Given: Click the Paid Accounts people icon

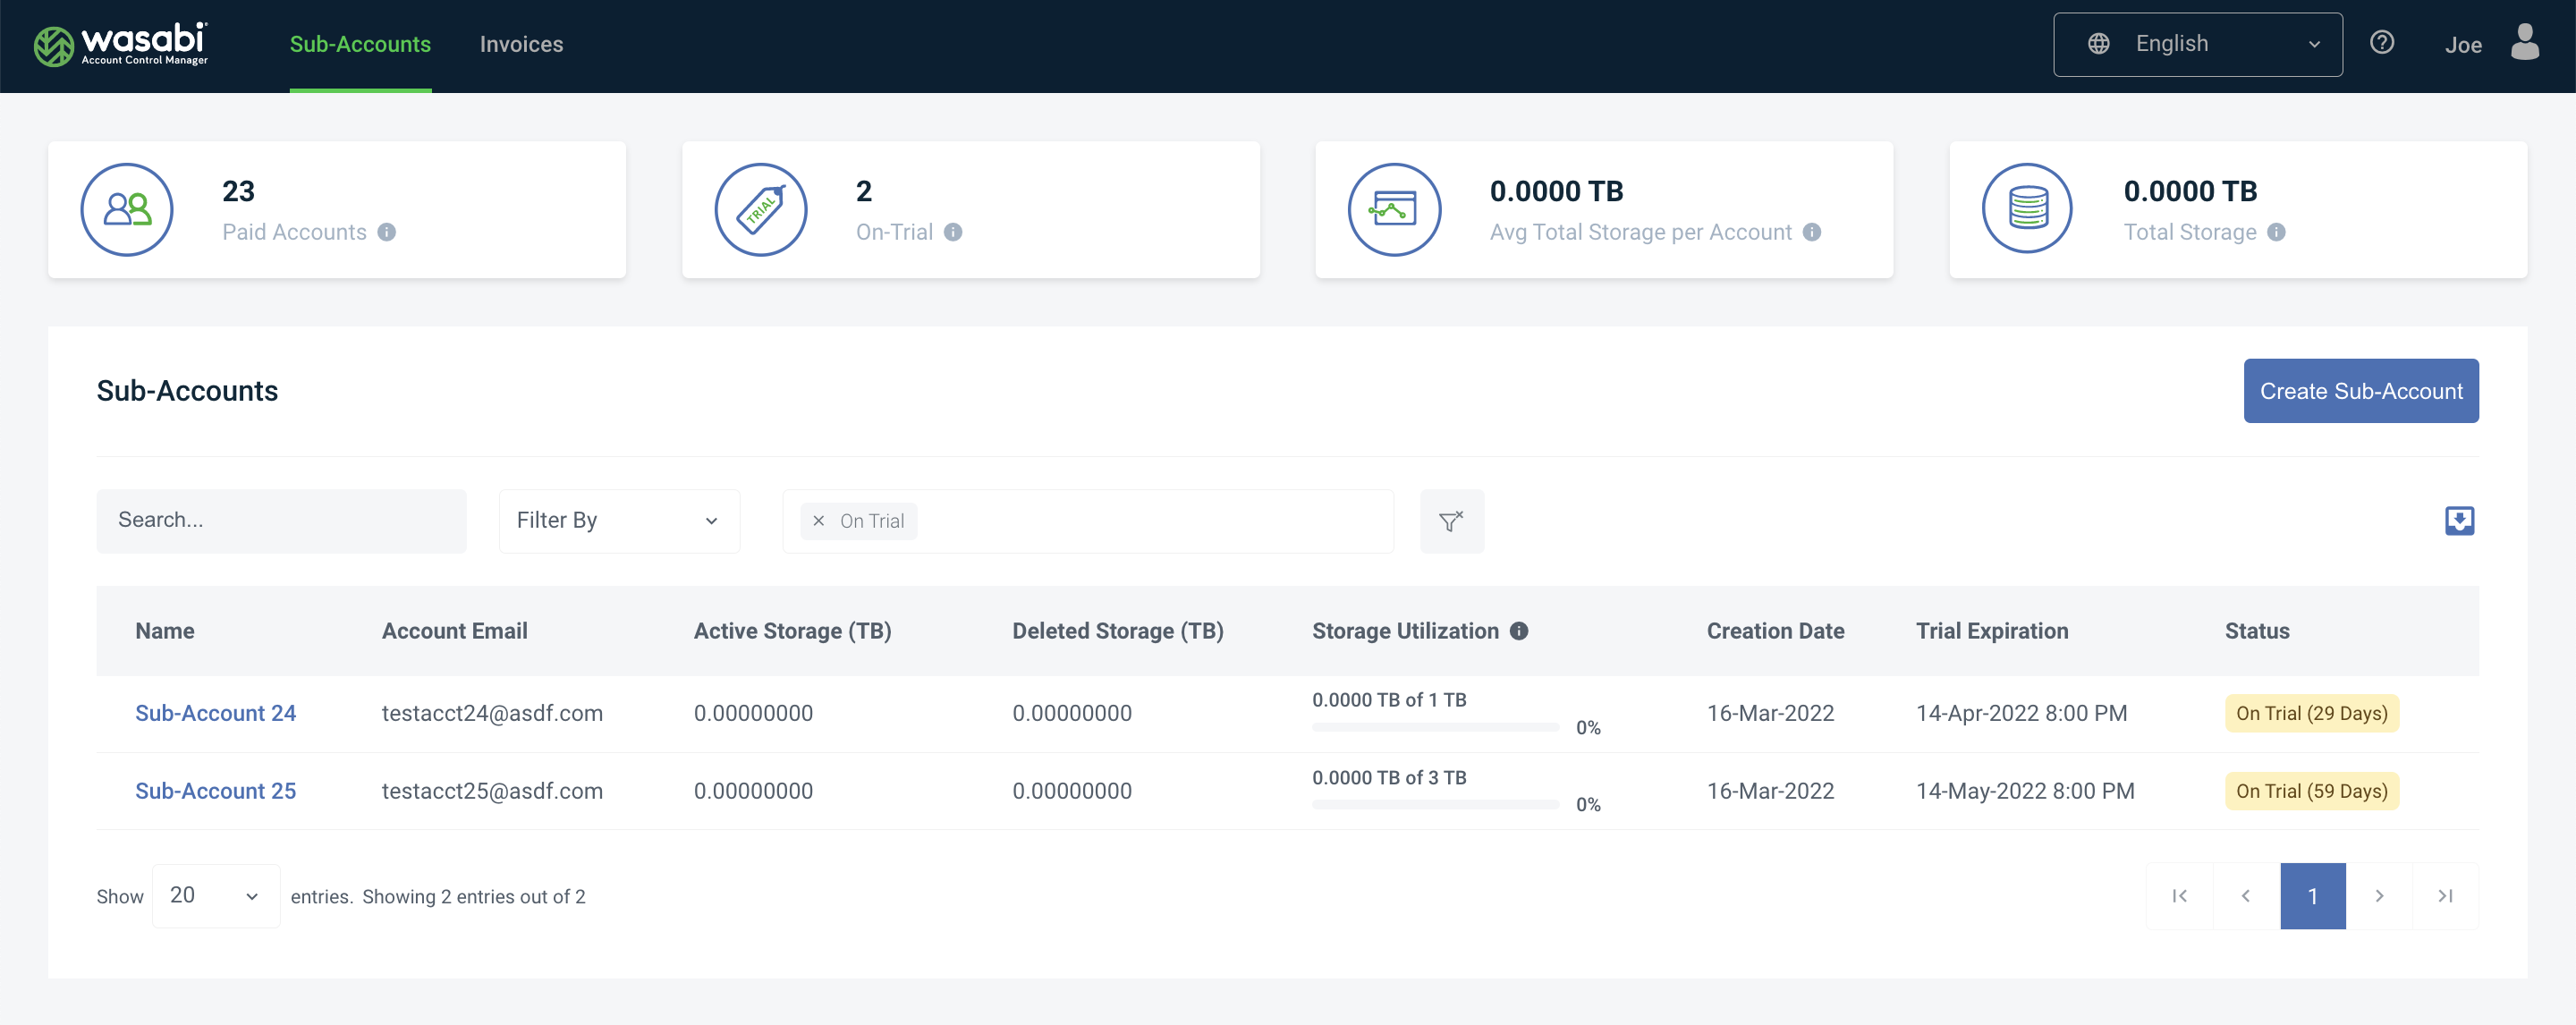Looking at the screenshot, I should [x=127, y=210].
